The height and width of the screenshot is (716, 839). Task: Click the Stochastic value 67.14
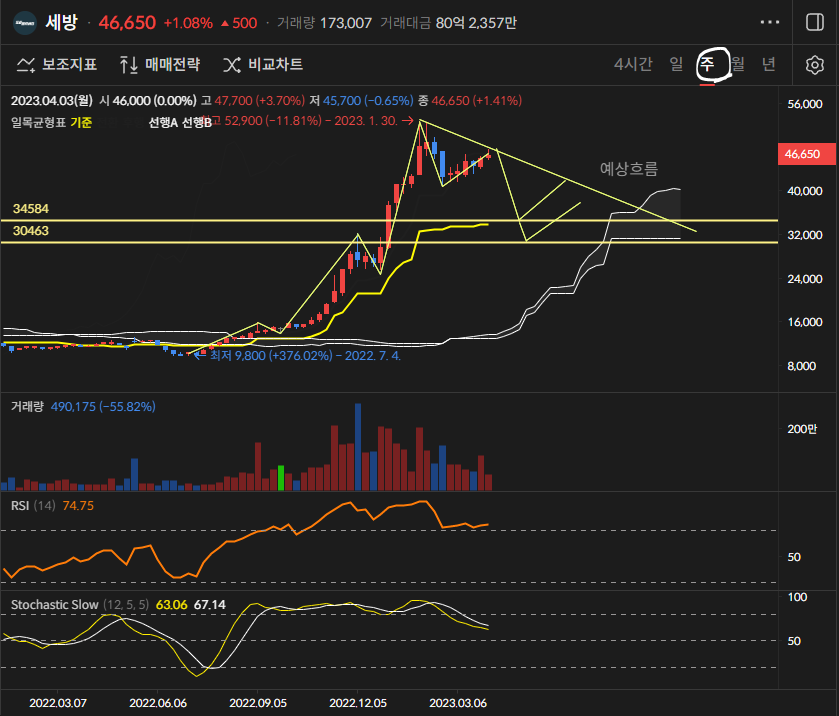tap(210, 605)
